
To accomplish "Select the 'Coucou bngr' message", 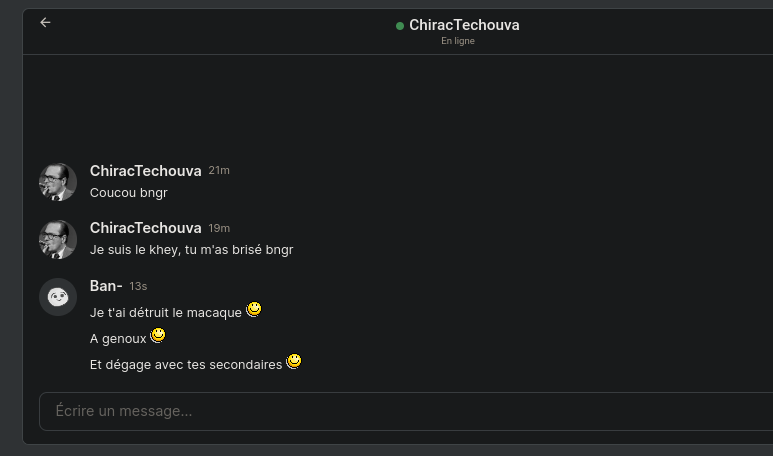I will 129,193.
